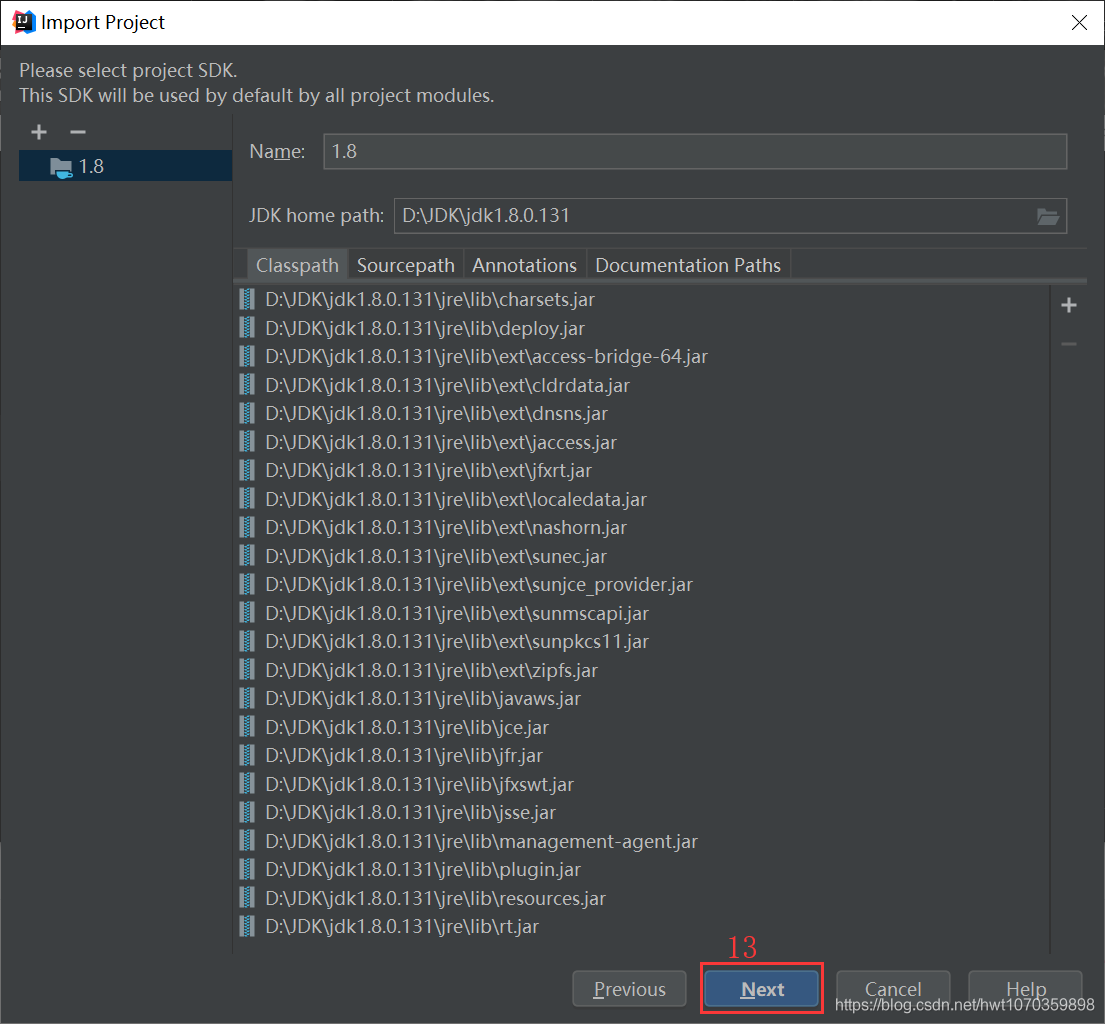Select the management-agent.jar entry
This screenshot has width=1105, height=1024.
tap(642, 842)
